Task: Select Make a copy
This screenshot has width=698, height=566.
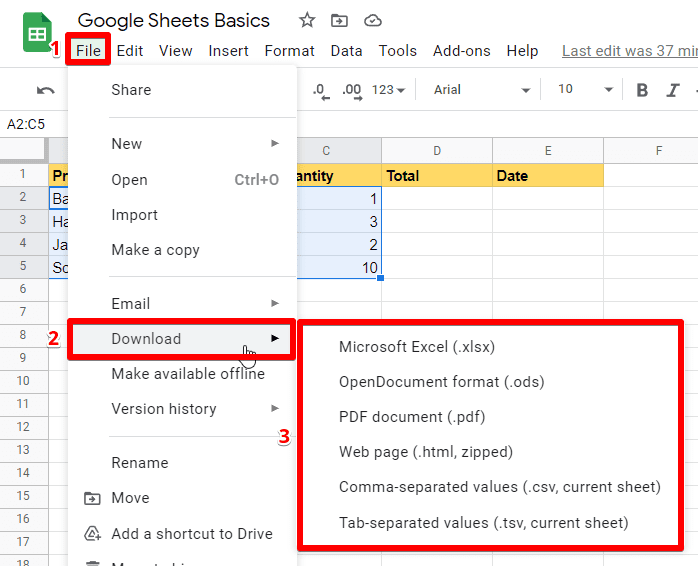Action: 182,250
